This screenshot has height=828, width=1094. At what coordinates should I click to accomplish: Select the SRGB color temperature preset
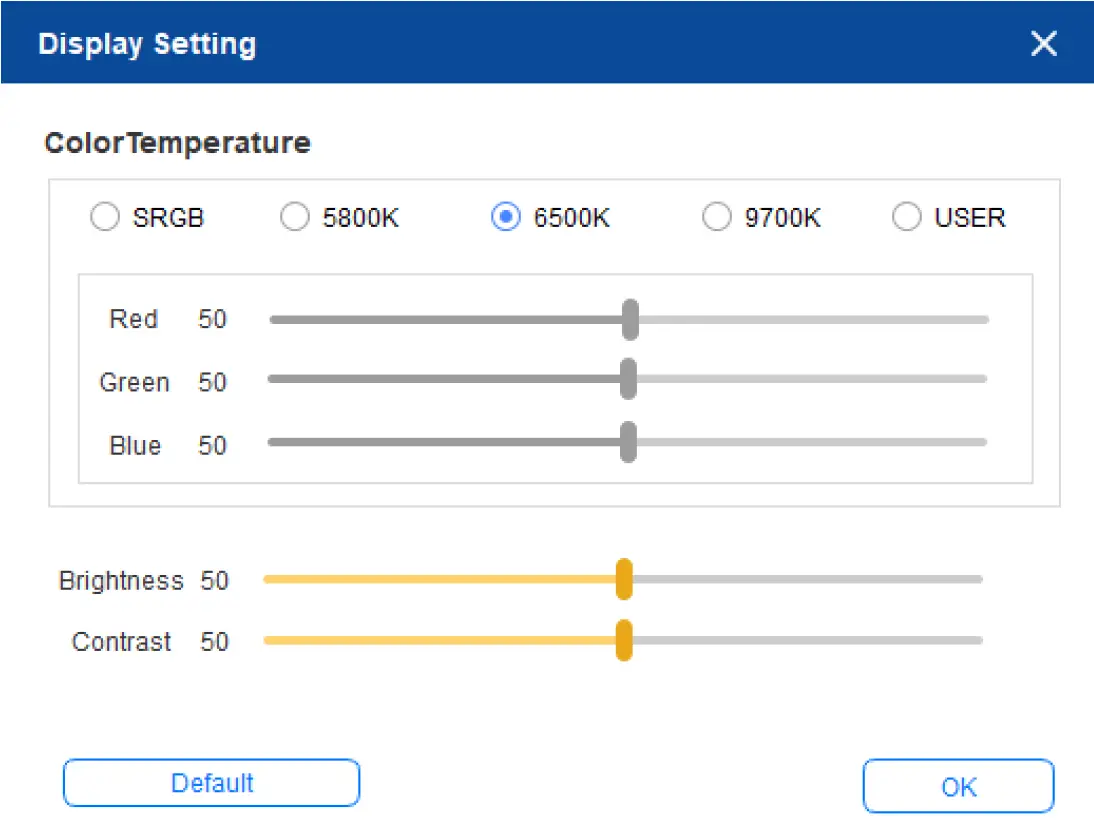click(x=105, y=217)
